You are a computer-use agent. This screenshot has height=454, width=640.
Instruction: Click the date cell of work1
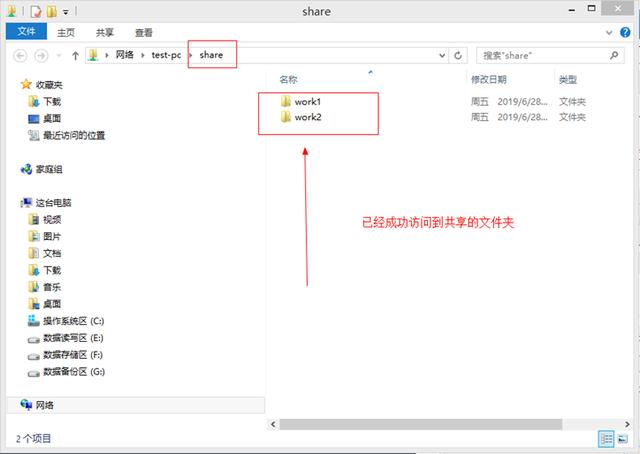[x=509, y=102]
